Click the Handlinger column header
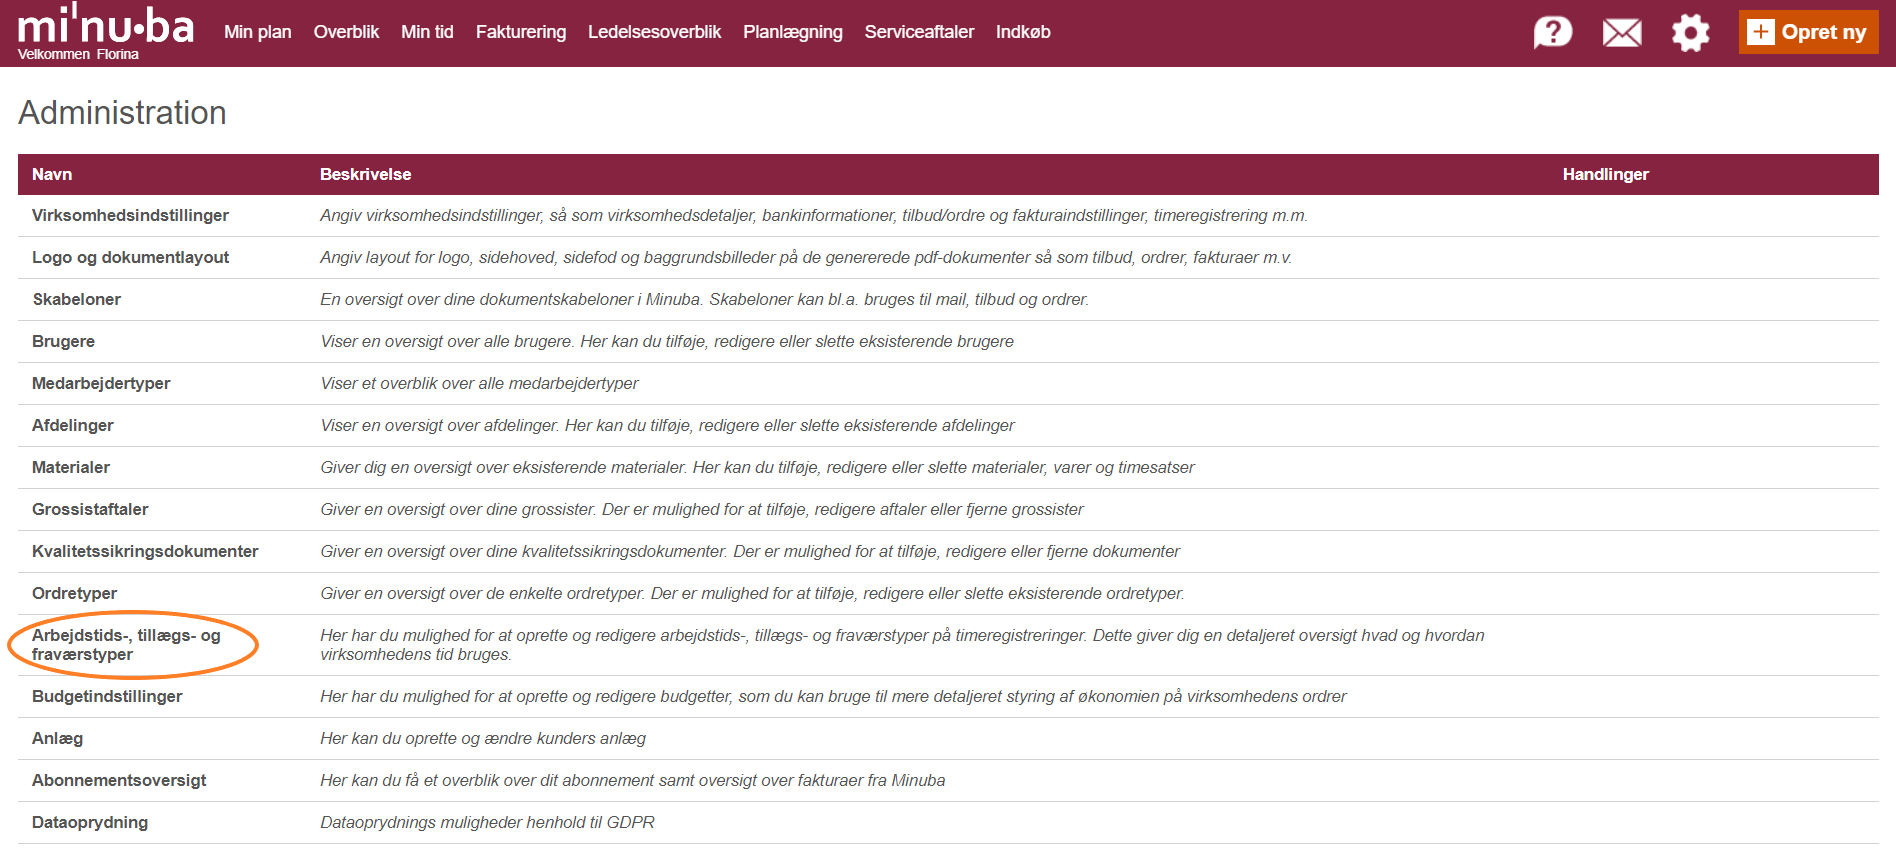The image size is (1896, 858). click(x=1605, y=174)
